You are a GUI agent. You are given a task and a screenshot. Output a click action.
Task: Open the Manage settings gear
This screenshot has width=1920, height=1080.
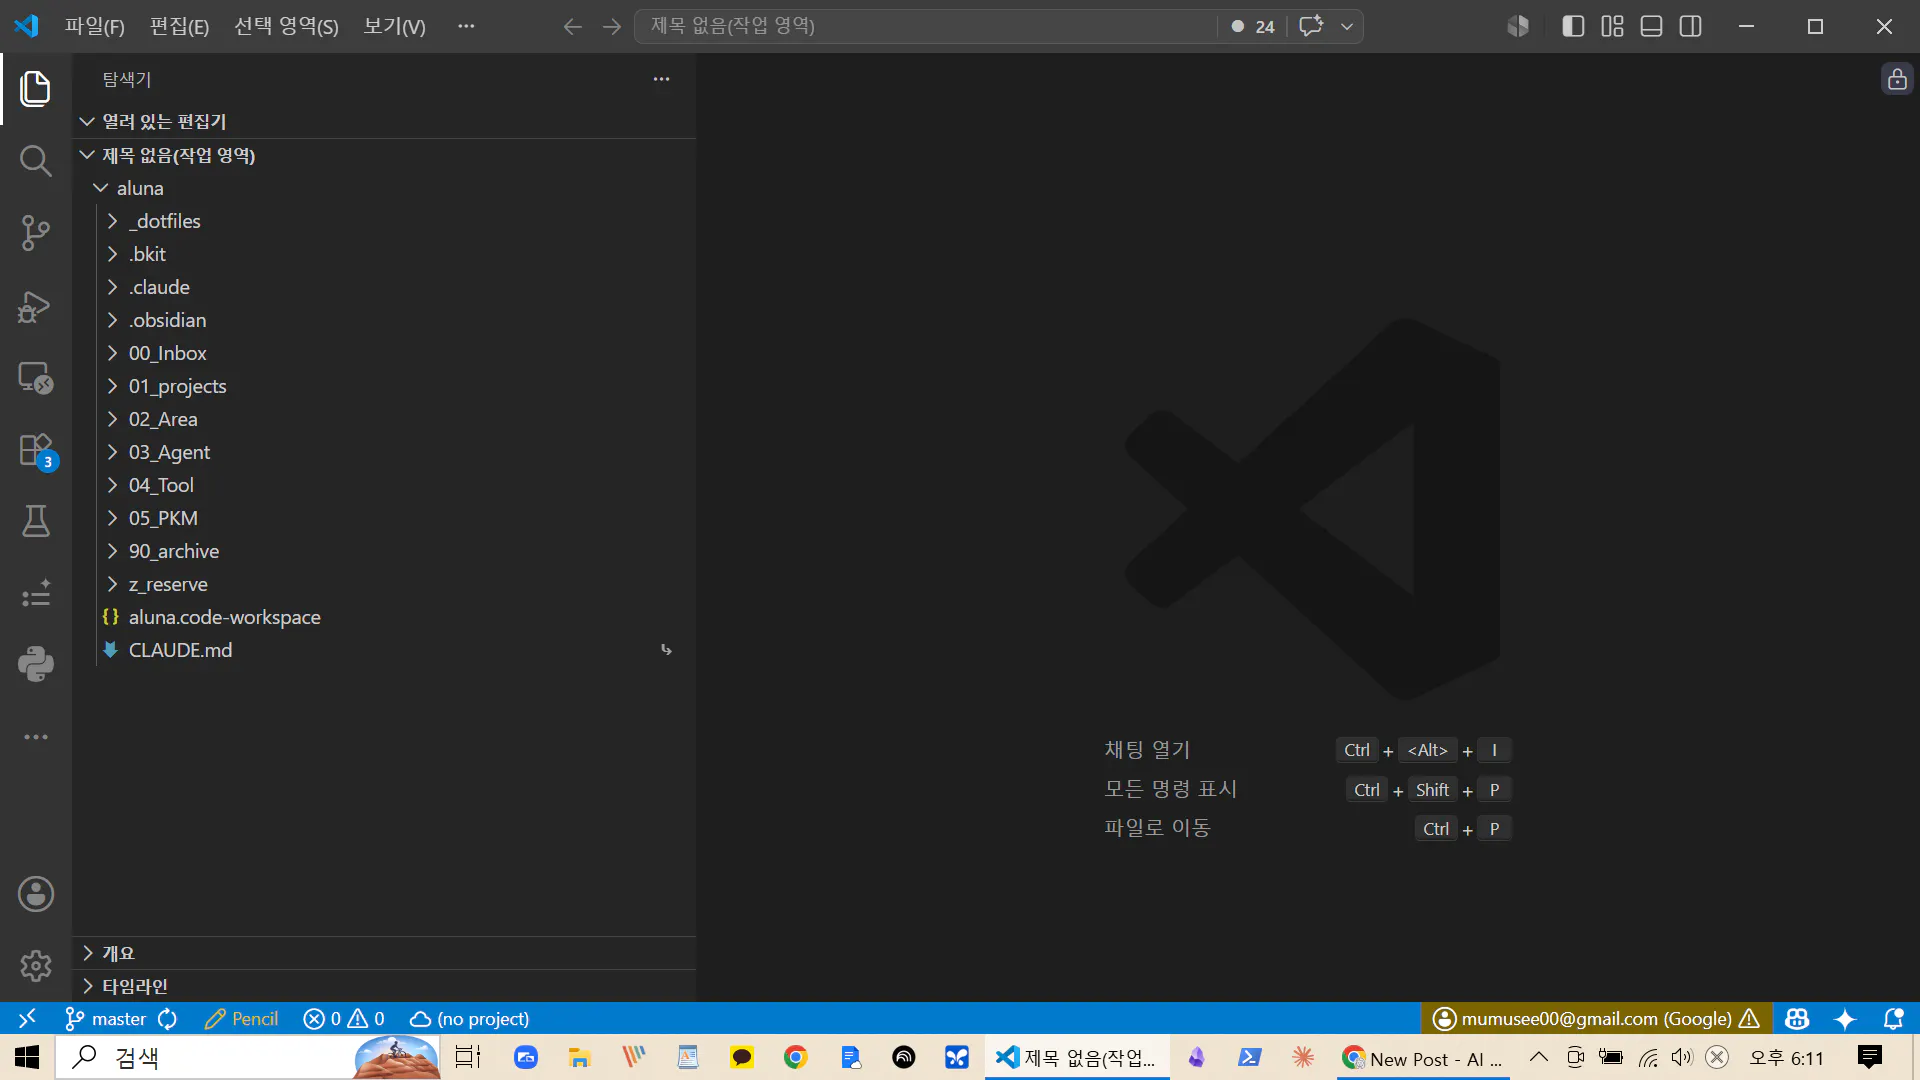coord(36,966)
